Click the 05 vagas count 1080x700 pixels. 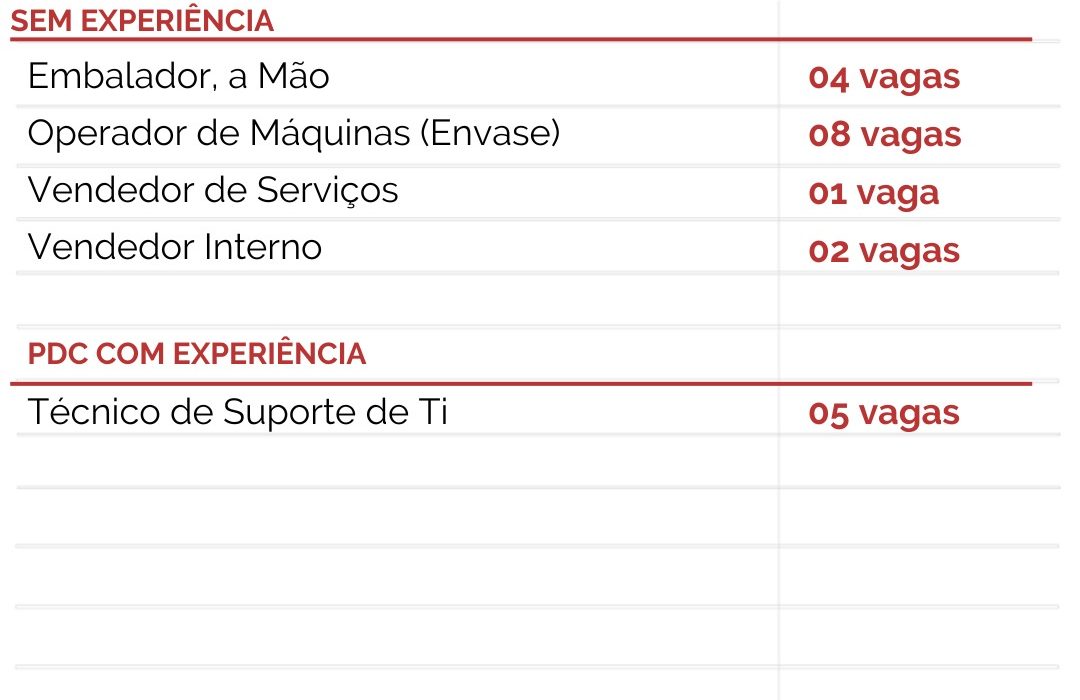pos(884,413)
